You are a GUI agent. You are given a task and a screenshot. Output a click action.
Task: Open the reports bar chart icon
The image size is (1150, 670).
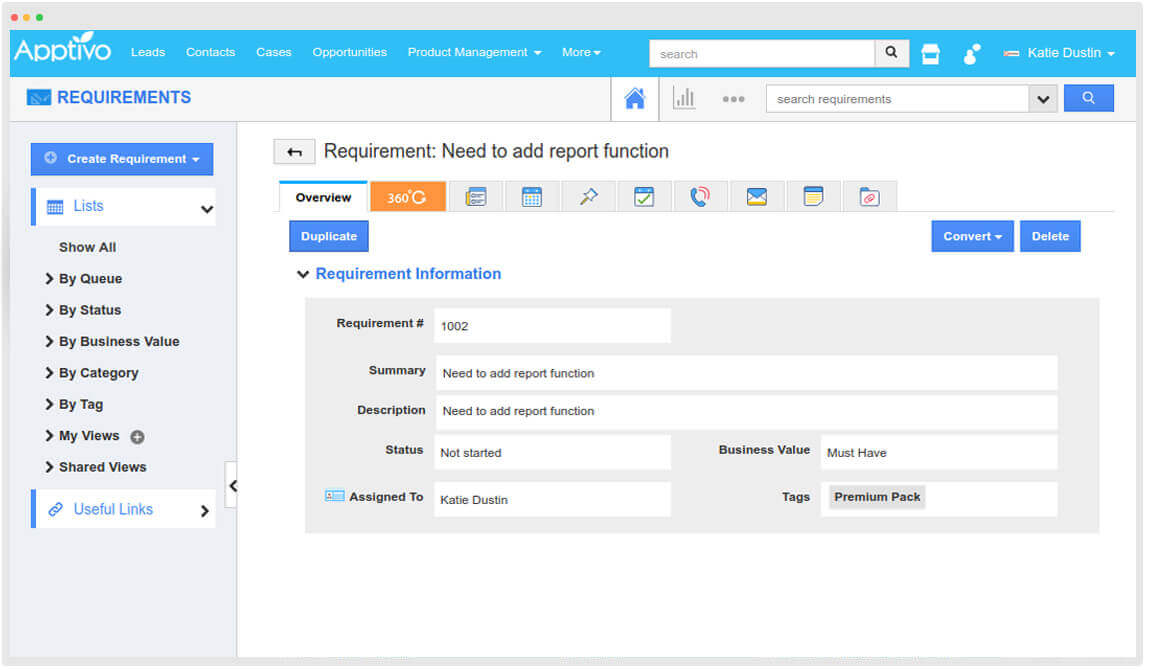tap(684, 98)
